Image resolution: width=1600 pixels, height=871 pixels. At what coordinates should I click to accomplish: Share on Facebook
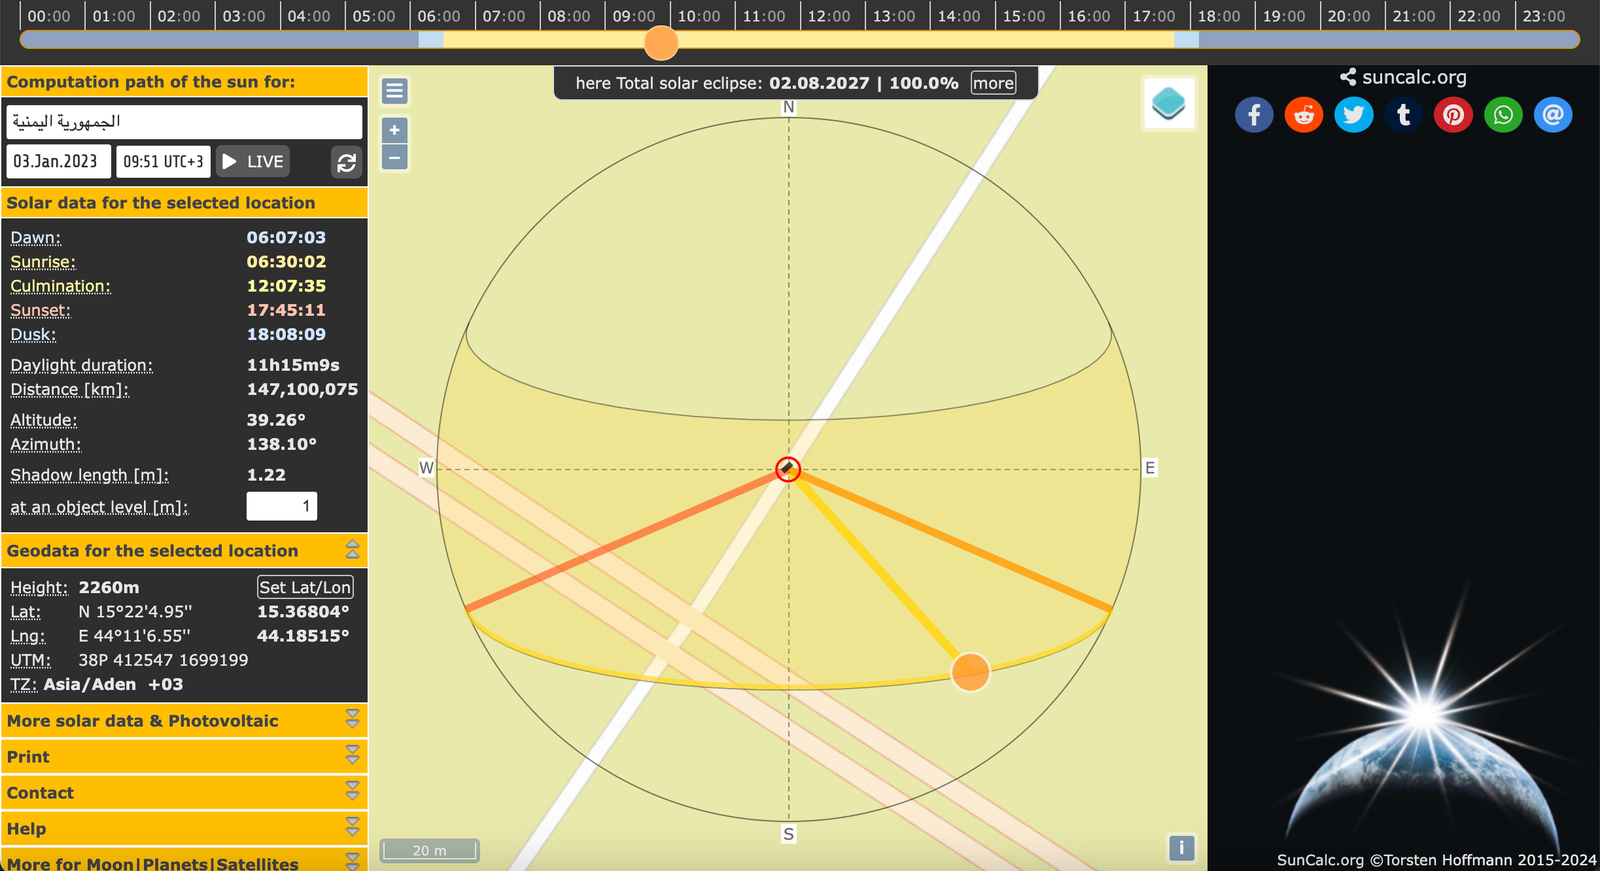(x=1254, y=115)
